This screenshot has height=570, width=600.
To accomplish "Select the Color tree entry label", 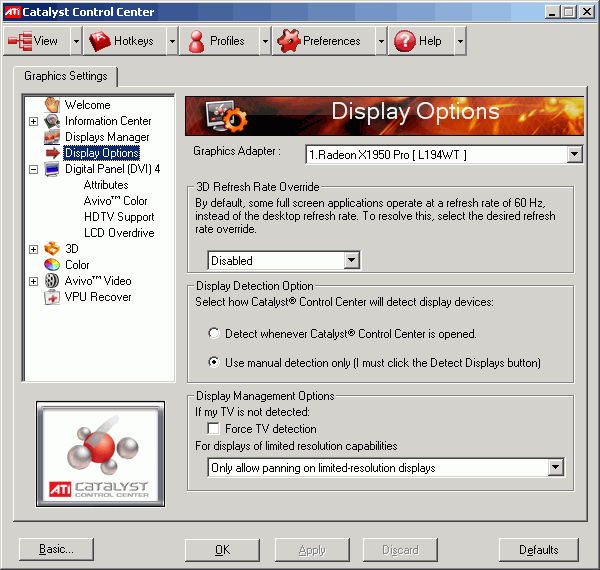I will point(77,265).
